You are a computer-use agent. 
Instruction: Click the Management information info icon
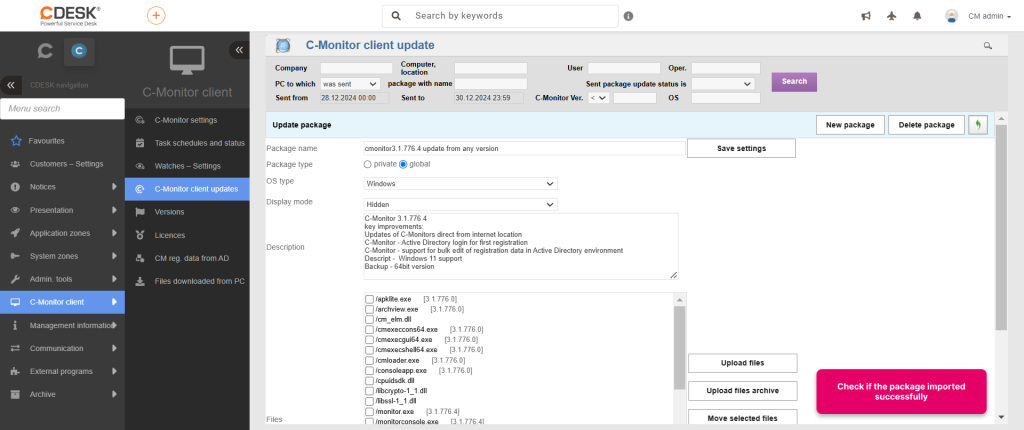pos(15,325)
